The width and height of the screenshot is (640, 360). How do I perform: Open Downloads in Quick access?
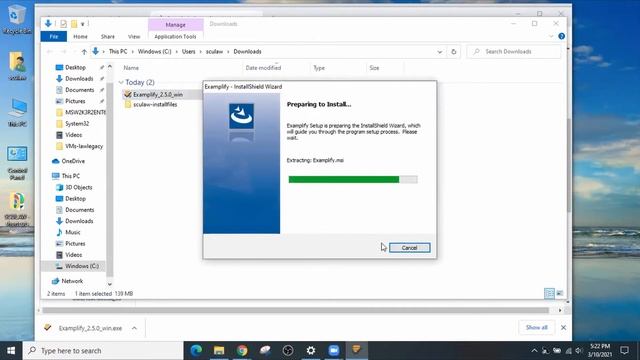[x=79, y=78]
